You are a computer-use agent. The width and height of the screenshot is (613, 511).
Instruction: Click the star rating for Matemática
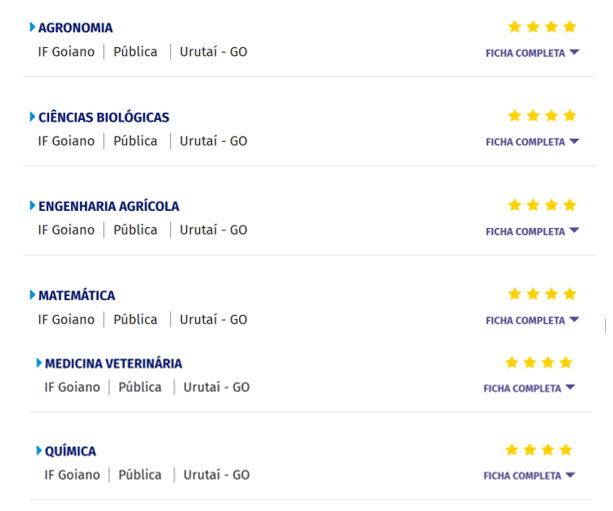click(x=542, y=294)
